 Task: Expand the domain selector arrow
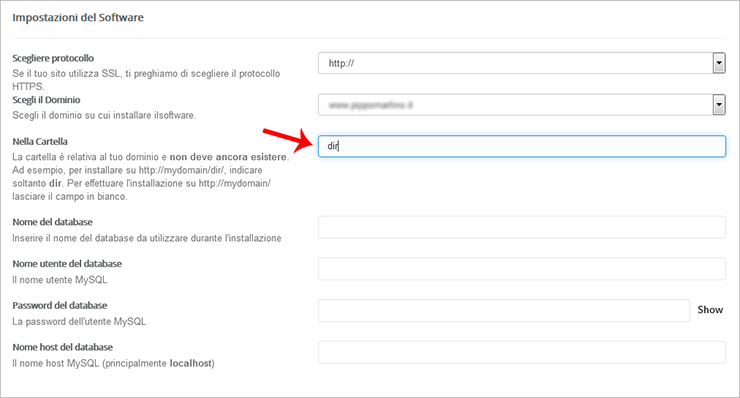pyautogui.click(x=719, y=105)
